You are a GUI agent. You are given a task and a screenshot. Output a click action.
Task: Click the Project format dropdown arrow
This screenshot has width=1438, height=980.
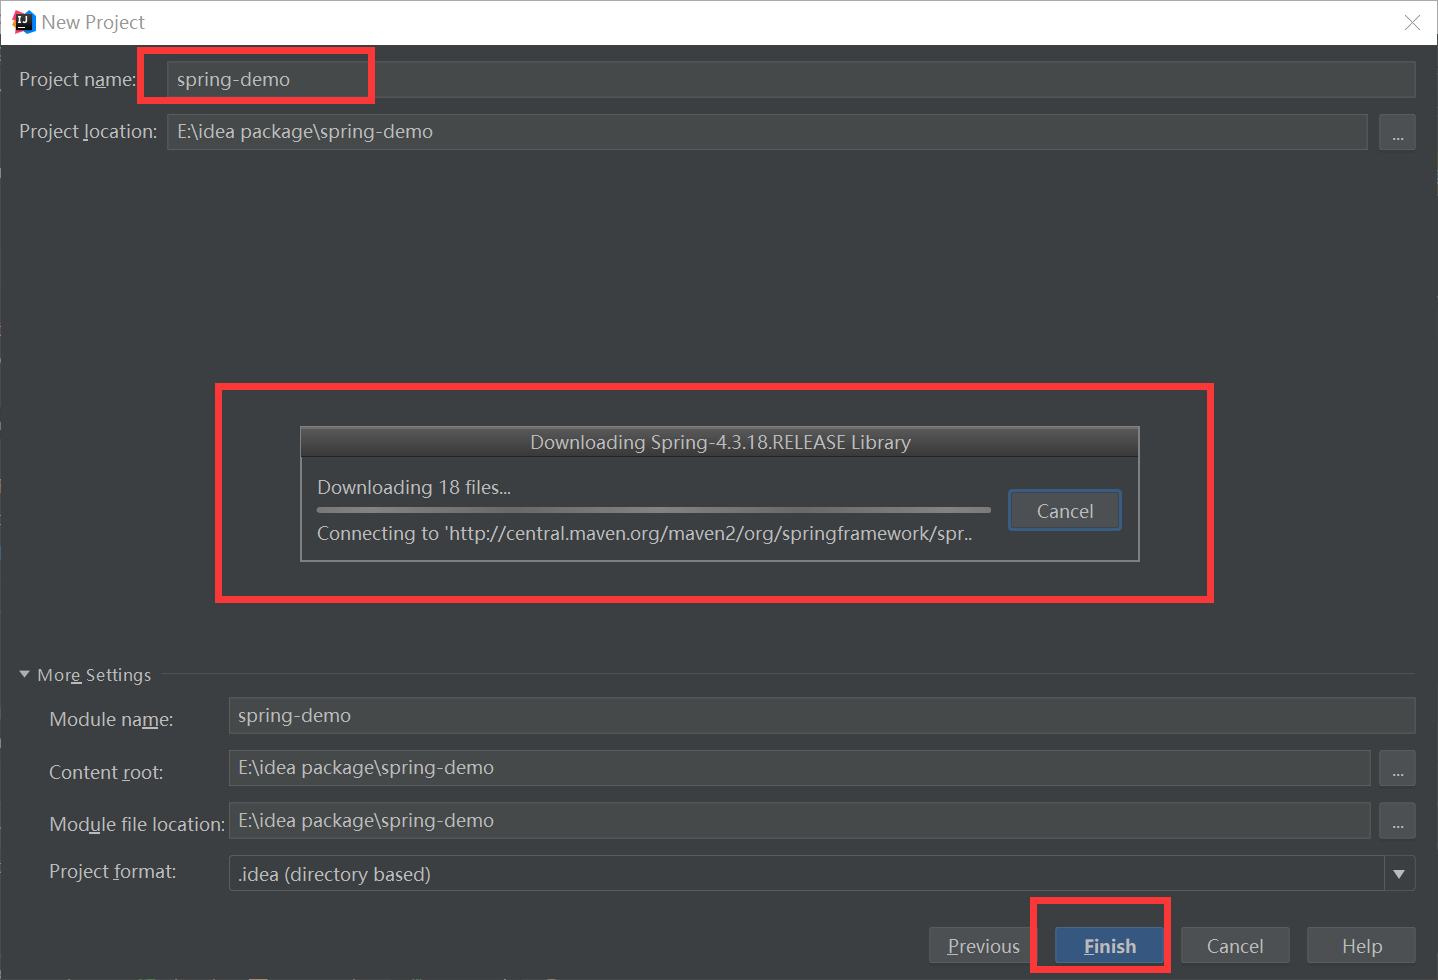(1399, 874)
